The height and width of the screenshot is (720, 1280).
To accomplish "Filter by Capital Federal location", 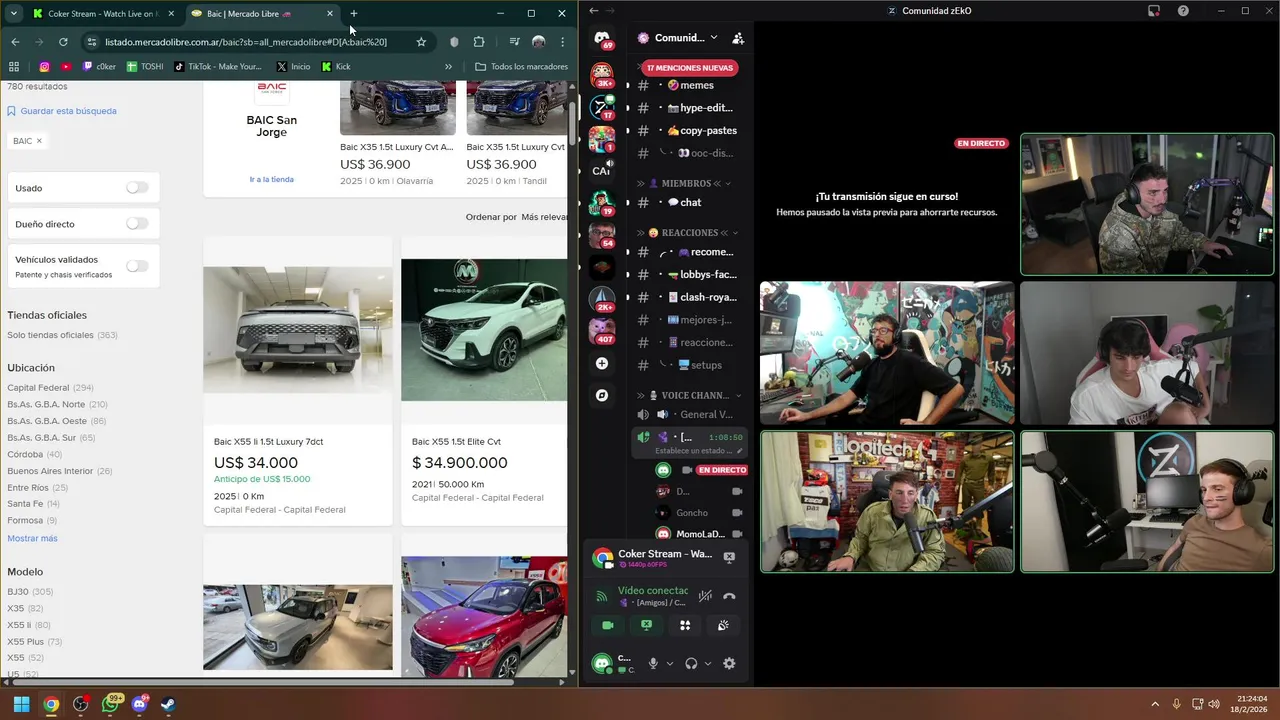I will point(38,388).
